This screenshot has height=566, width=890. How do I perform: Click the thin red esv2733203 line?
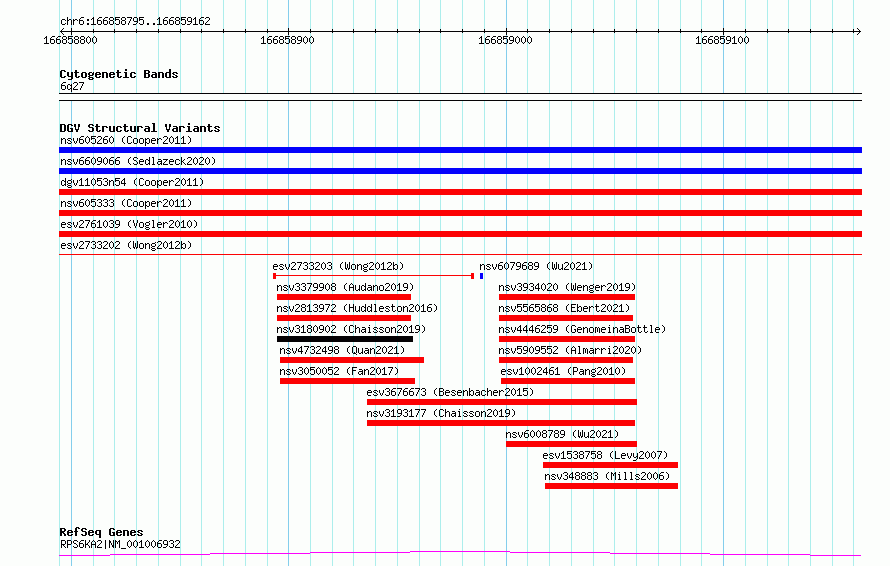tap(373, 276)
